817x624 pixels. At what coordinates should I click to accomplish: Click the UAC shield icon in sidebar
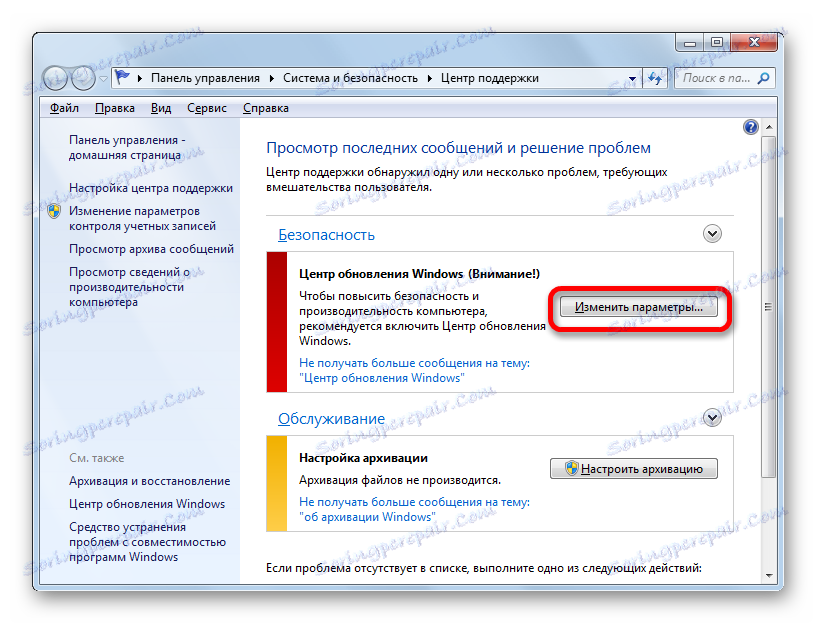click(54, 211)
